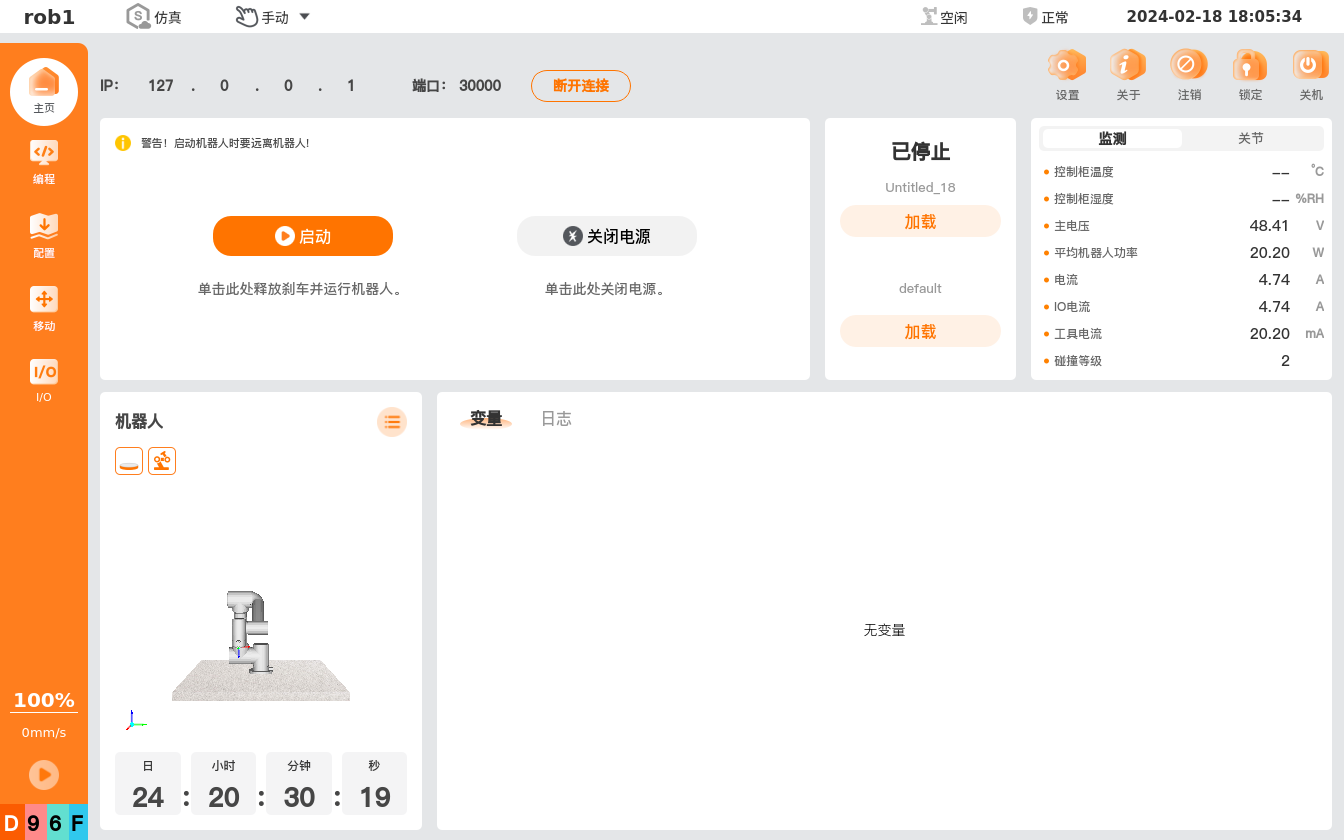1344x840 pixels.
Task: Click the robot 空闲 idle status icon
Action: (930, 16)
